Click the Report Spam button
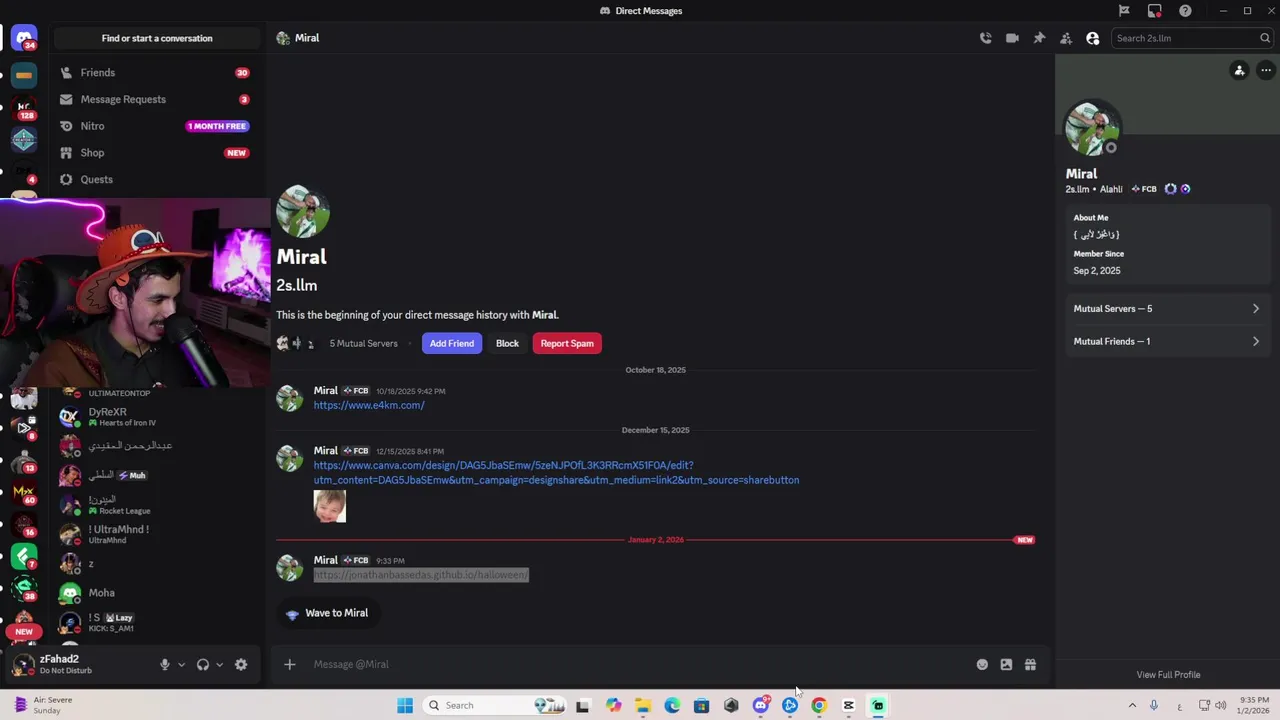The height and width of the screenshot is (720, 1280). point(567,343)
